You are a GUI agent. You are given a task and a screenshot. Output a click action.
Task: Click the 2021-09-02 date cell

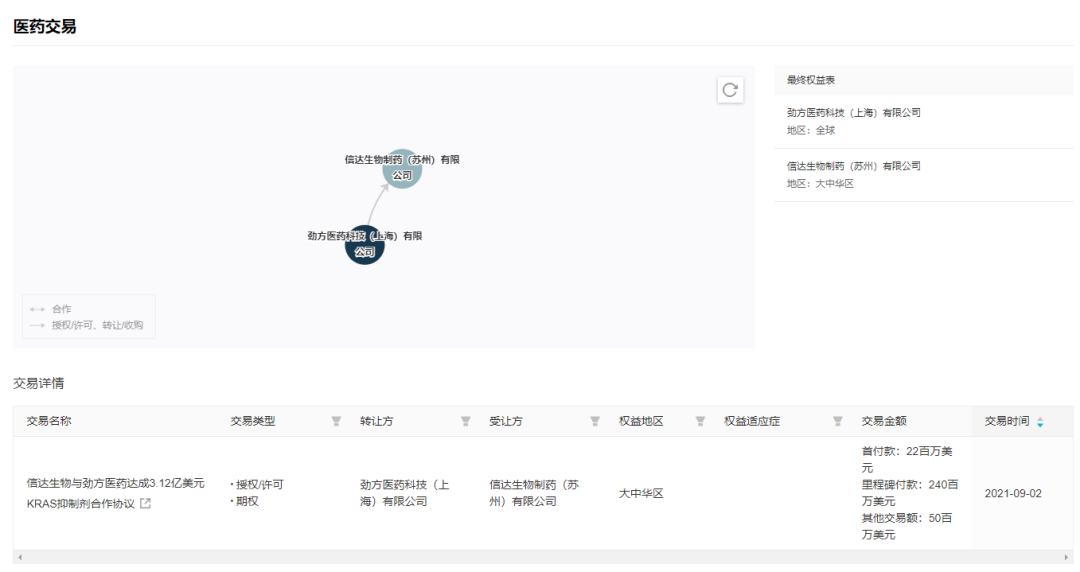[x=1012, y=493]
